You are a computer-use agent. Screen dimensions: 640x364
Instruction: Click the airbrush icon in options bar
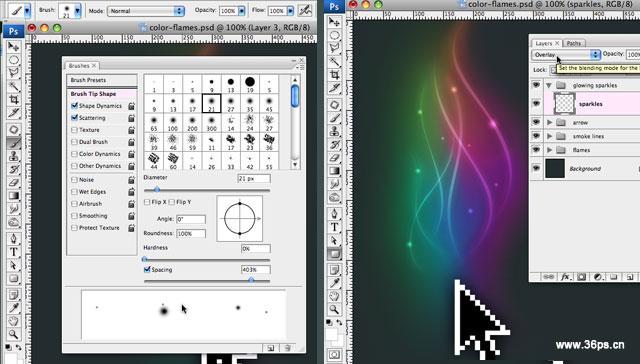305,10
